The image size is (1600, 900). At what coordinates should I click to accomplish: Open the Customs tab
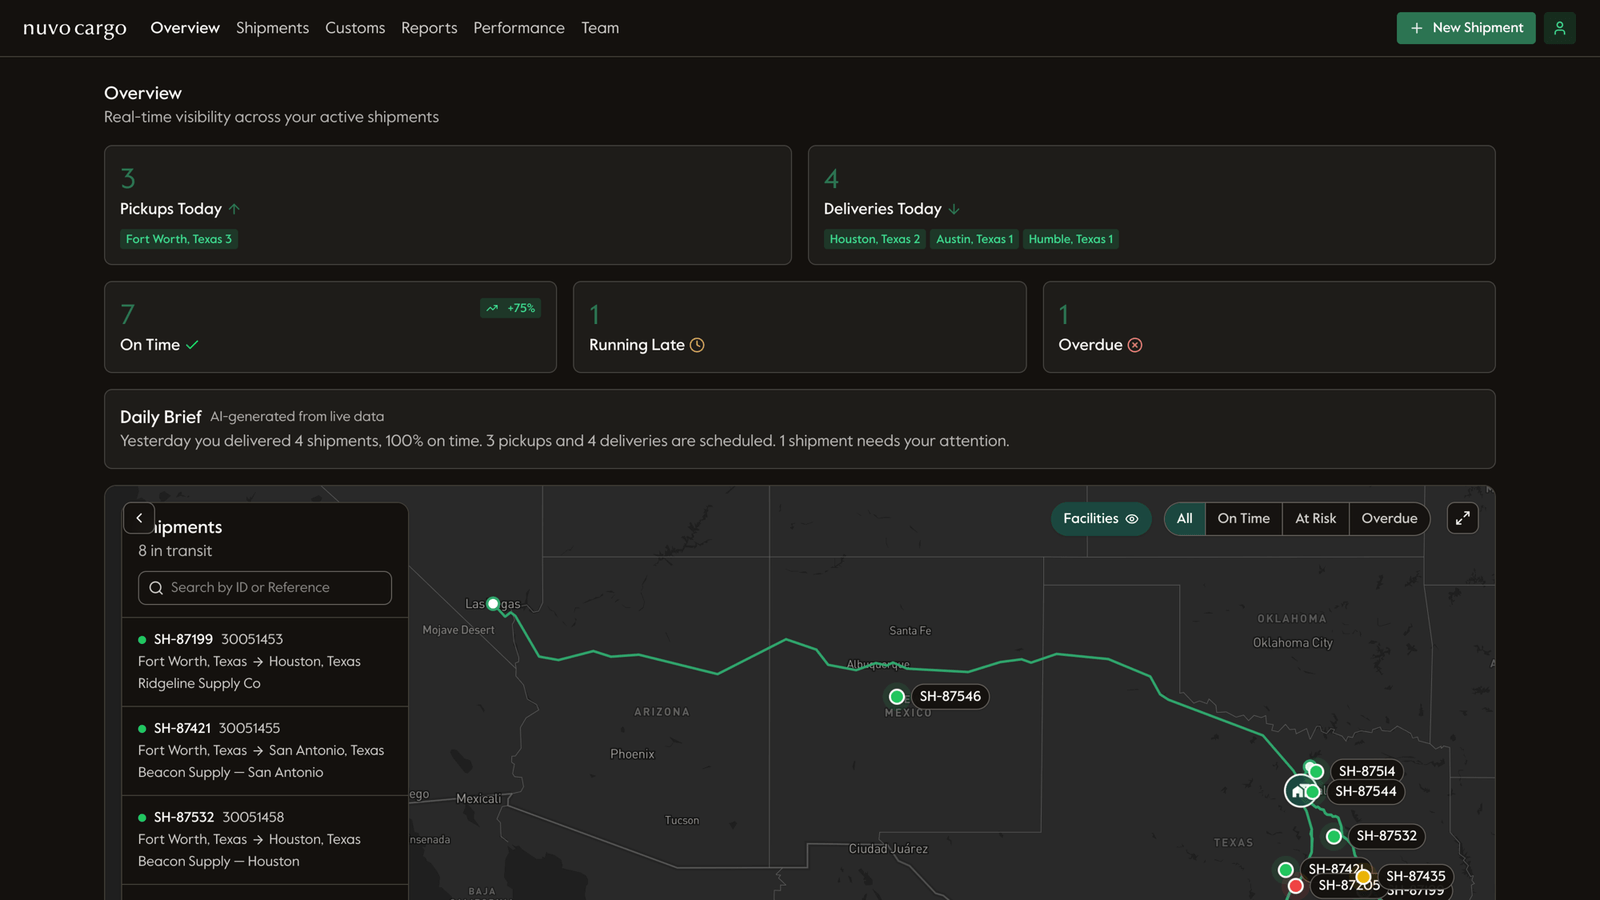(355, 28)
